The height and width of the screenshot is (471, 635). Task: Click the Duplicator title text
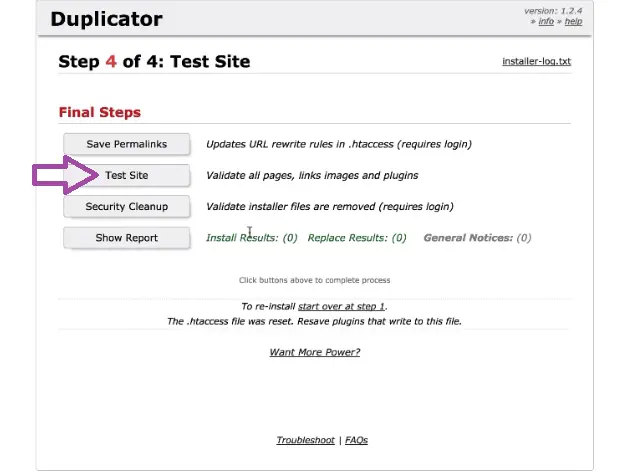107,19
